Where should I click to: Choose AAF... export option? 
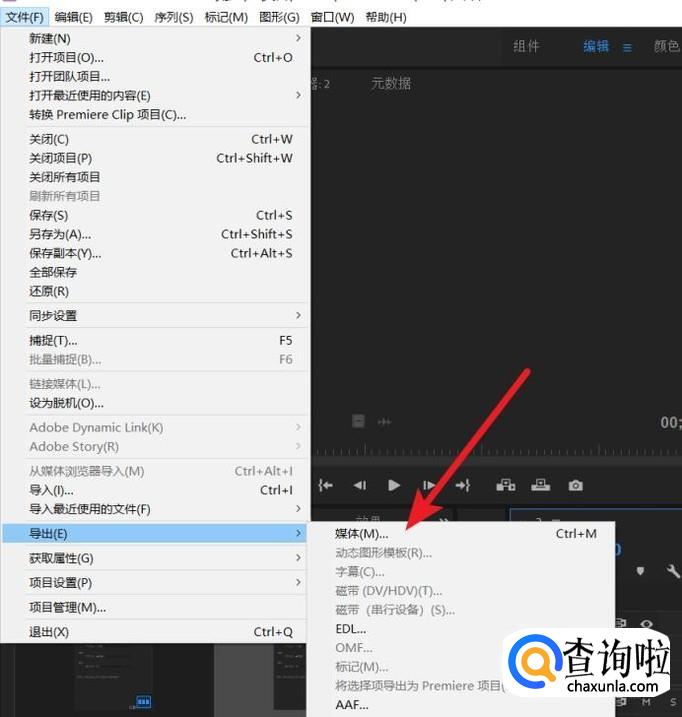pyautogui.click(x=461, y=705)
